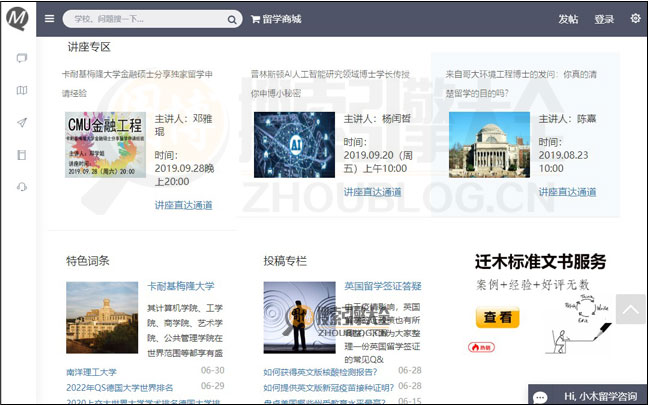This screenshot has height=405, width=648.
Task: Click the yellow 查看 button
Action: [498, 317]
